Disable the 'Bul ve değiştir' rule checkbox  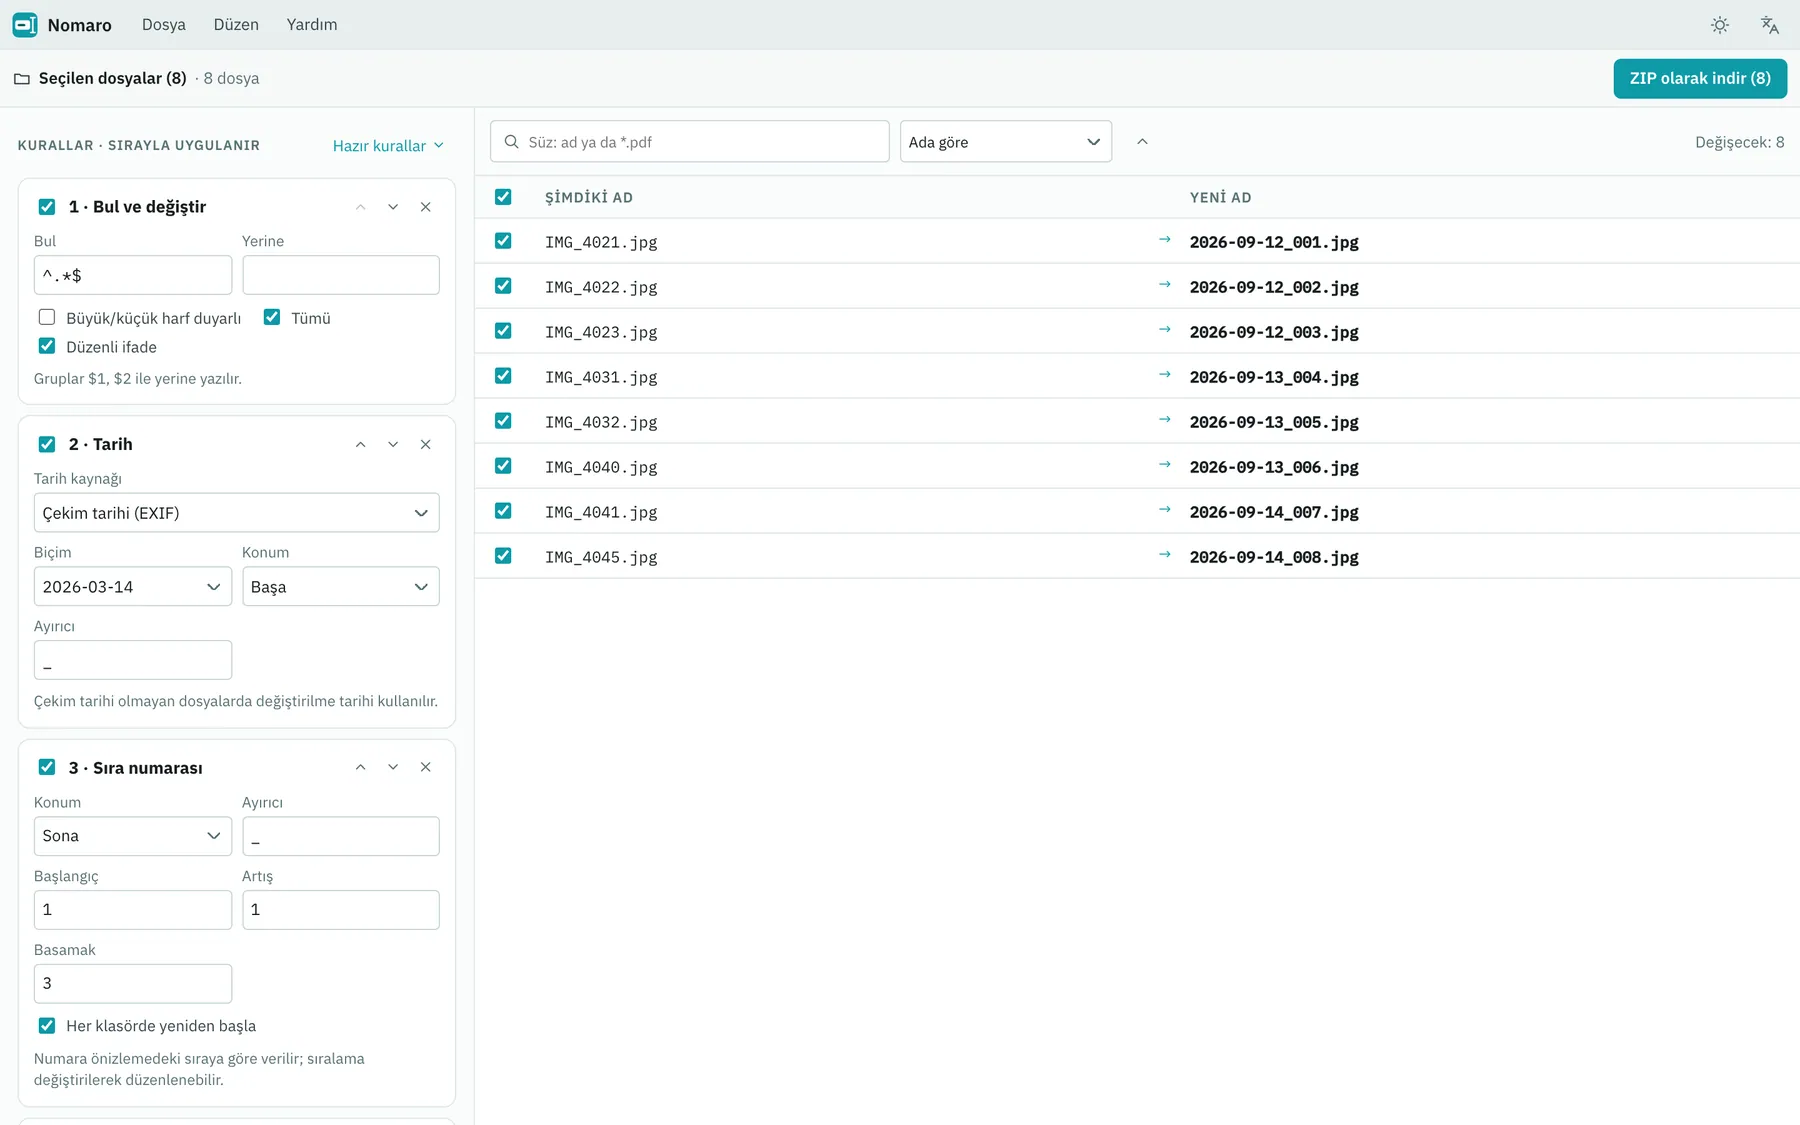[47, 207]
